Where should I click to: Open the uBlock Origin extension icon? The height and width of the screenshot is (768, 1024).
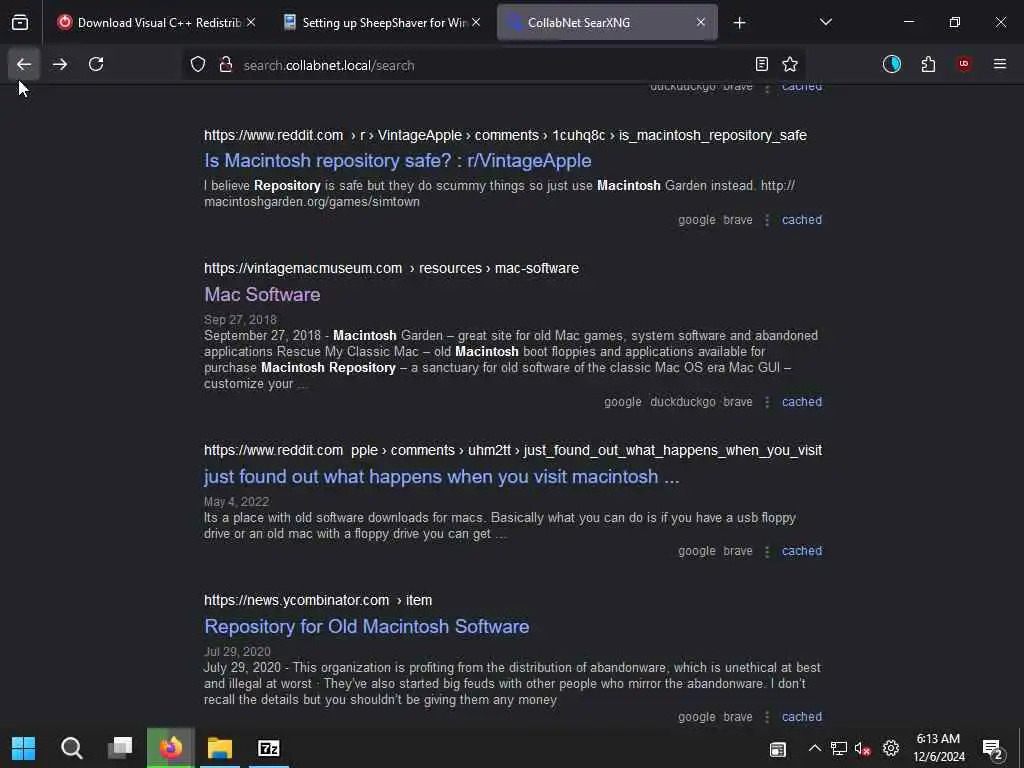964,64
